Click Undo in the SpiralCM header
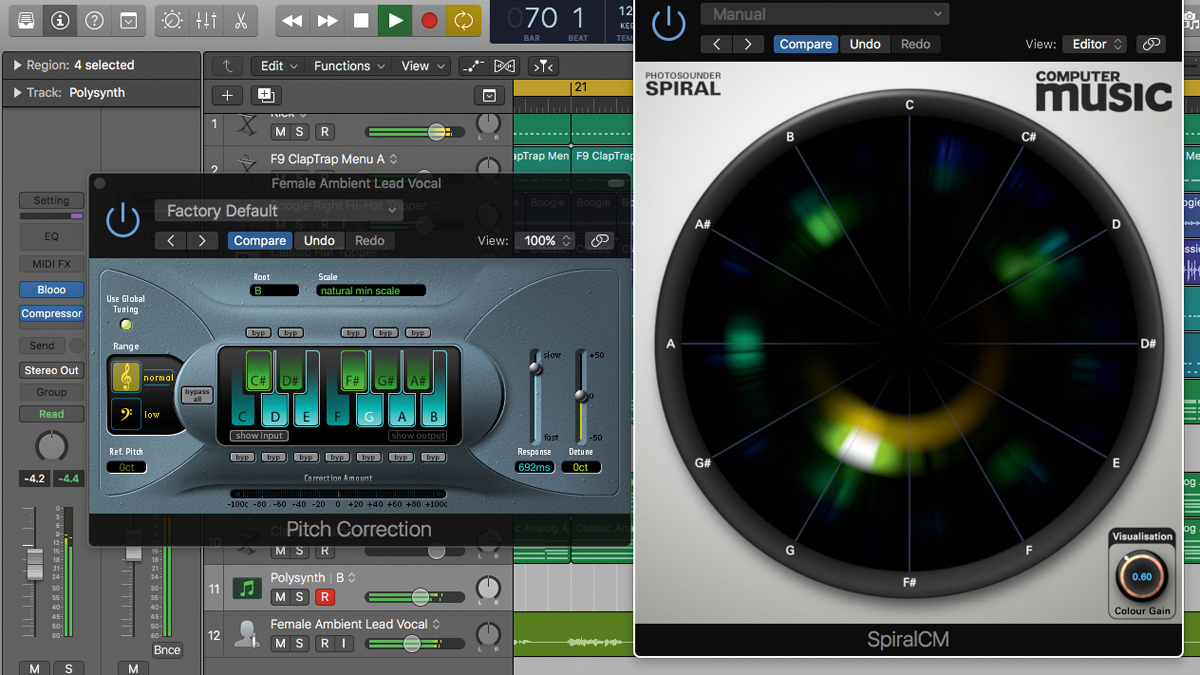 click(865, 44)
